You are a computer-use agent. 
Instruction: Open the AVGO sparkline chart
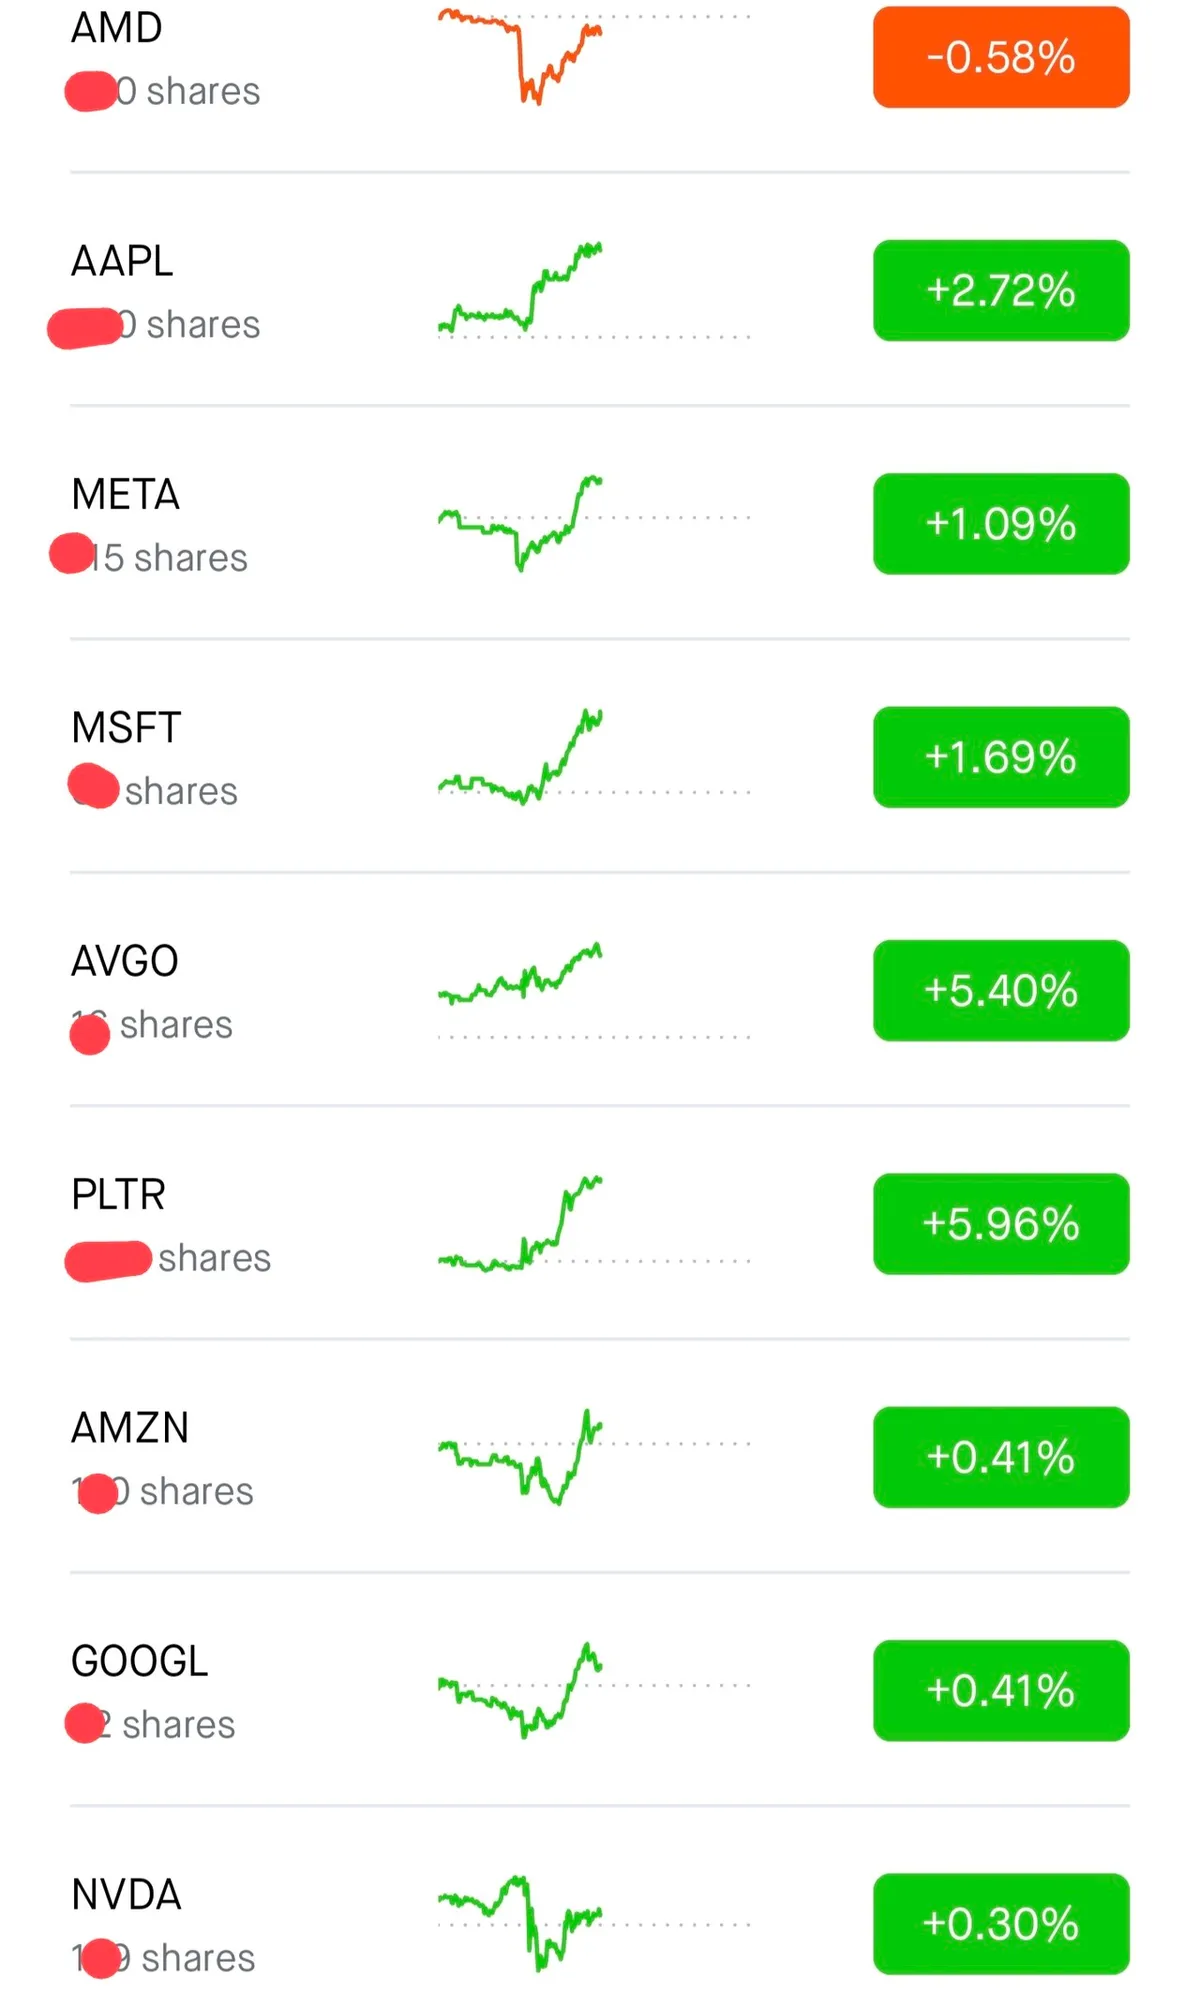520,975
